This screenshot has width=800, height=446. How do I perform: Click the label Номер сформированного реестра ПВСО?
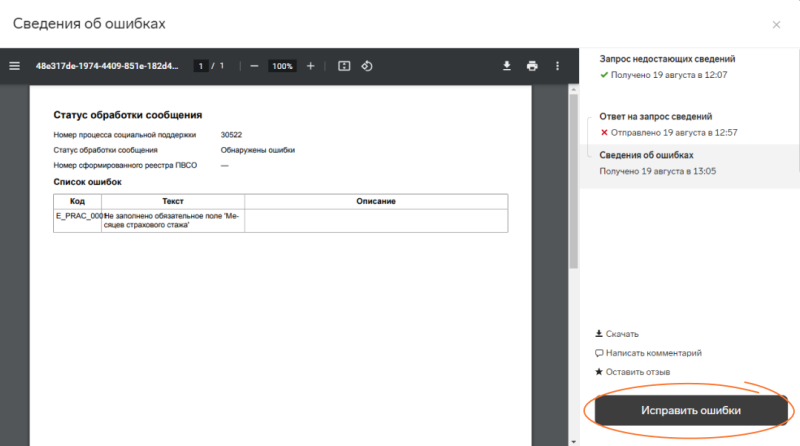click(125, 165)
